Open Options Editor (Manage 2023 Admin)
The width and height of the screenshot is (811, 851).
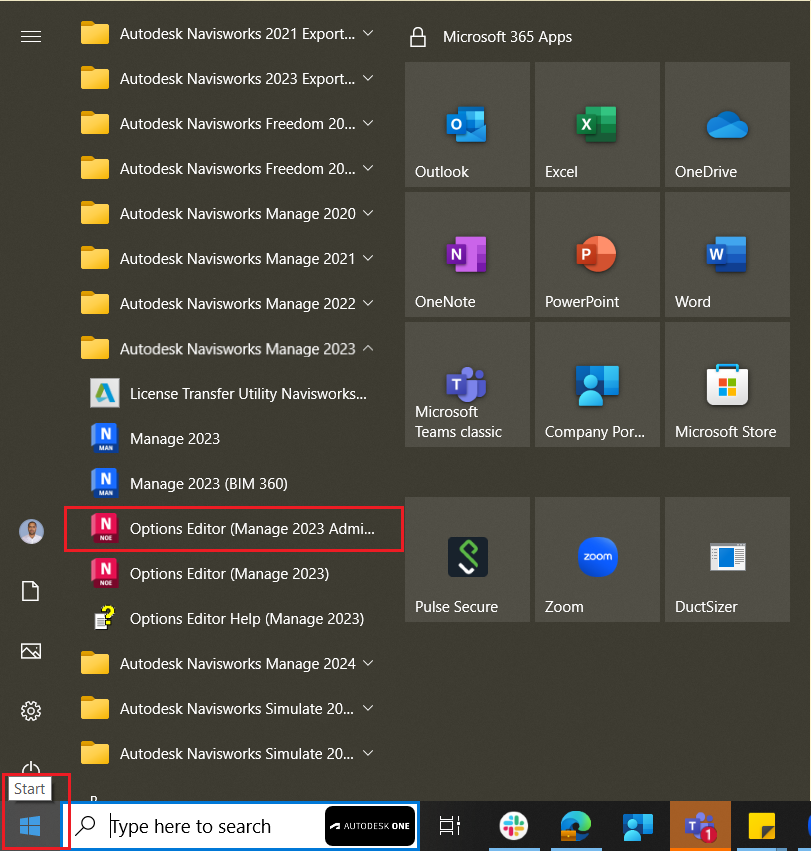(x=233, y=529)
